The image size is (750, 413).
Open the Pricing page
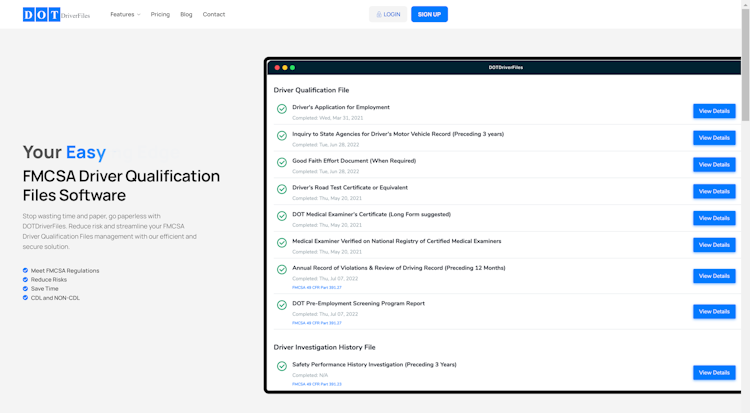(160, 14)
